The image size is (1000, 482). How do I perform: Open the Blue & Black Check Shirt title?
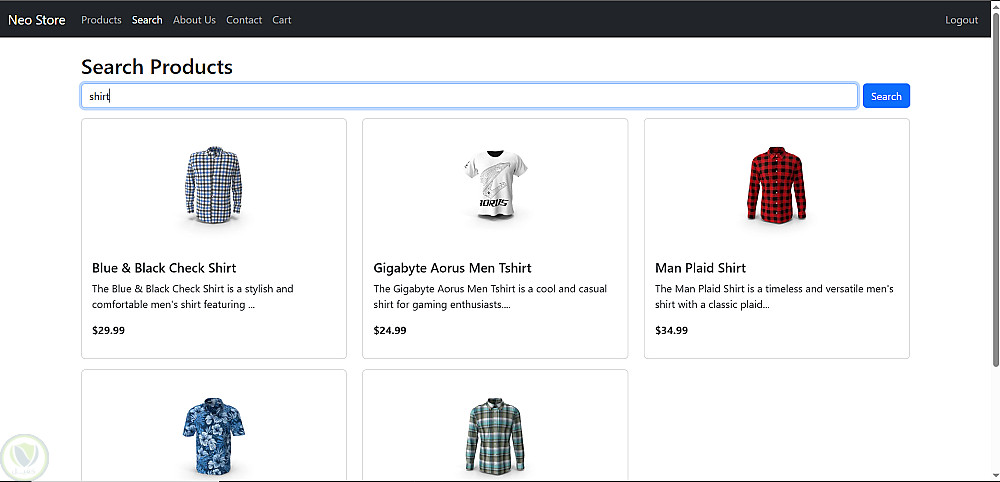coord(164,268)
